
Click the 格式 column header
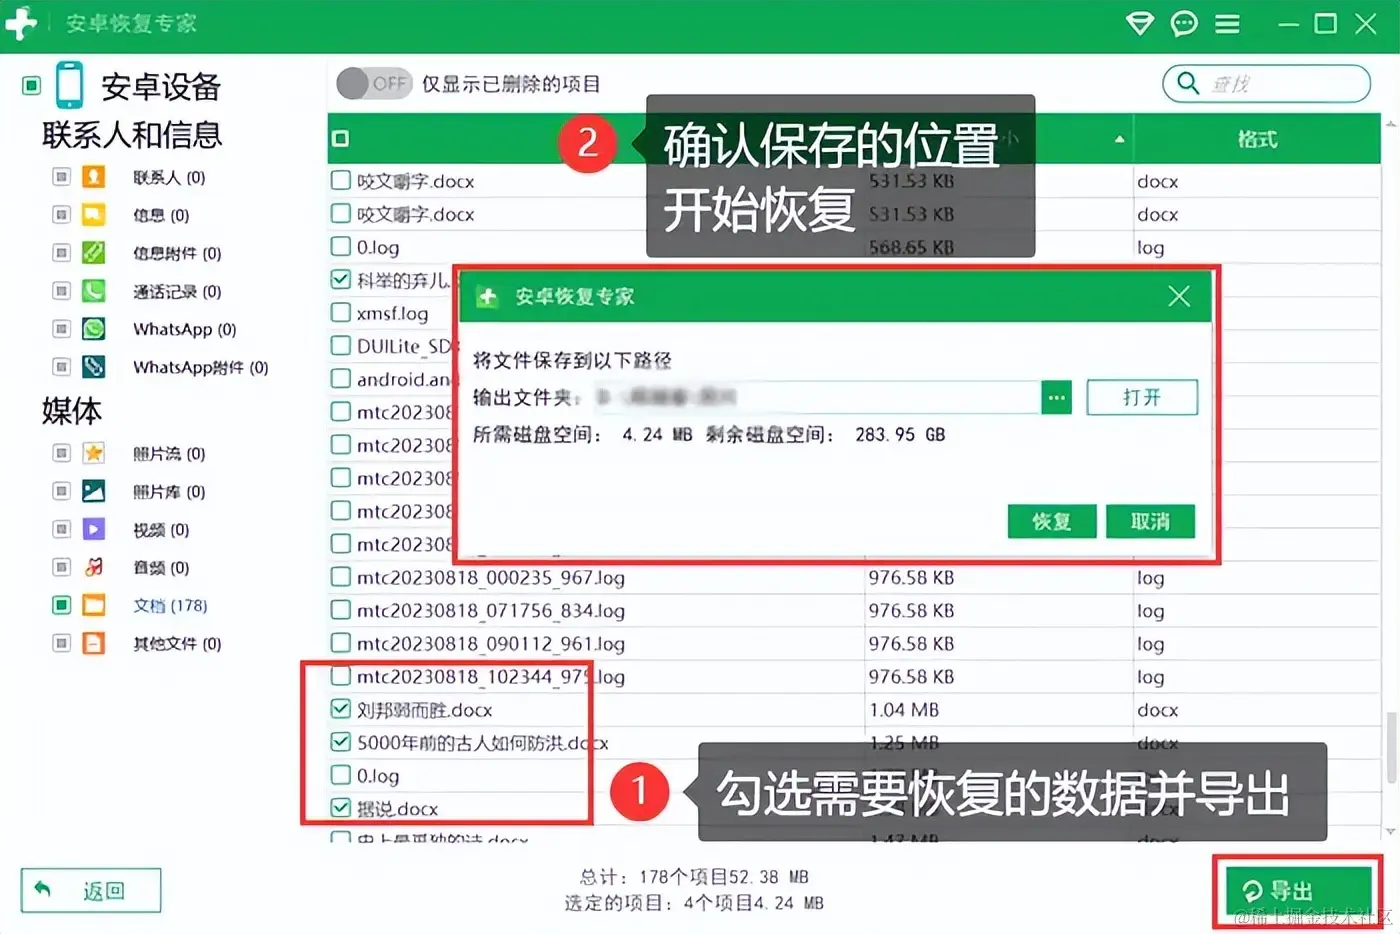pyautogui.click(x=1257, y=139)
